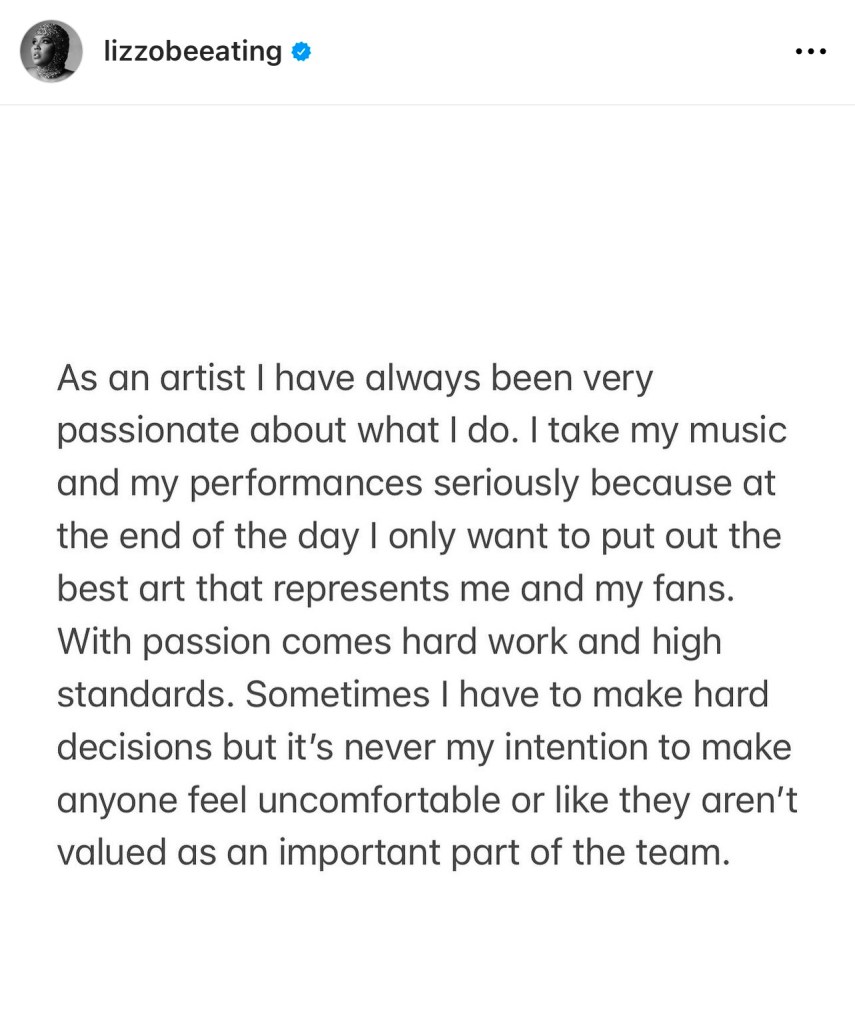Viewport: 855px width, 1023px height.
Task: Tap the line starting "the end of the day"
Action: coord(419,536)
